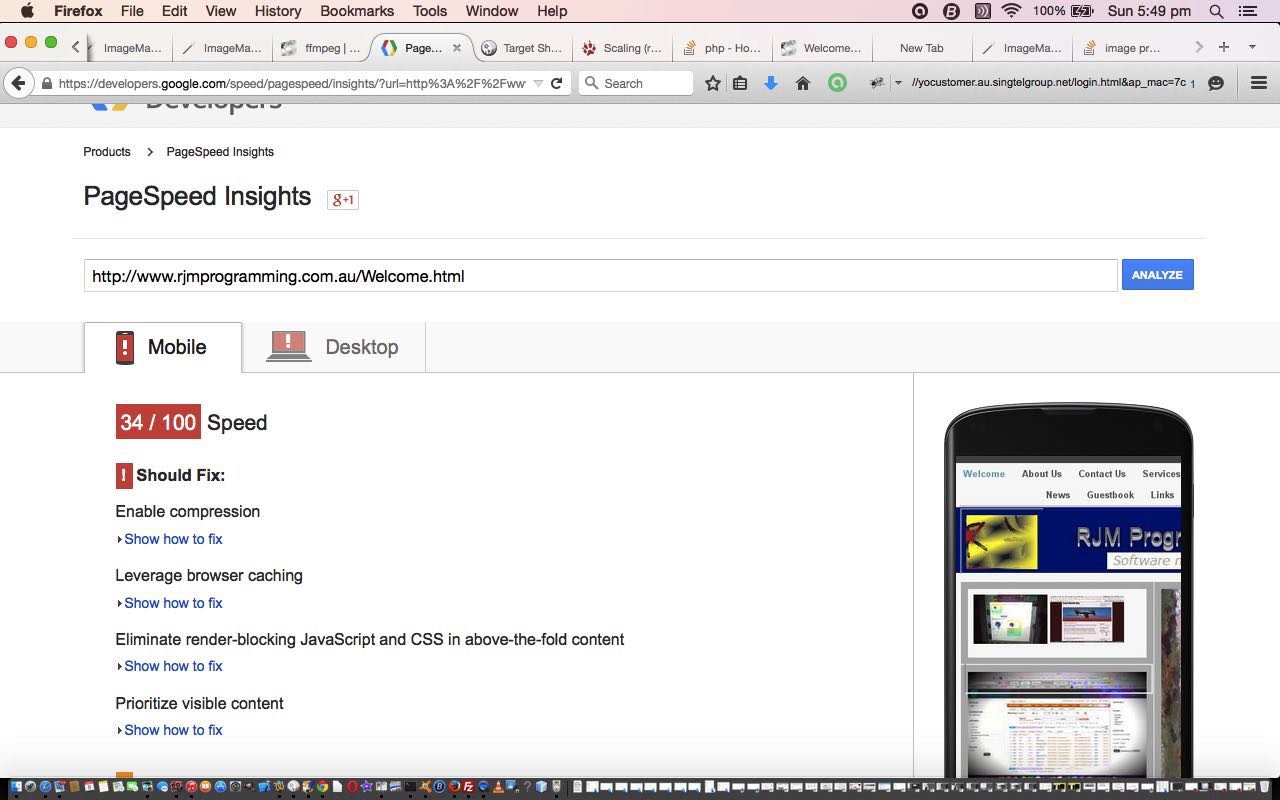Viewport: 1280px width, 800px height.
Task: Reload the page with the refresh icon
Action: (557, 83)
